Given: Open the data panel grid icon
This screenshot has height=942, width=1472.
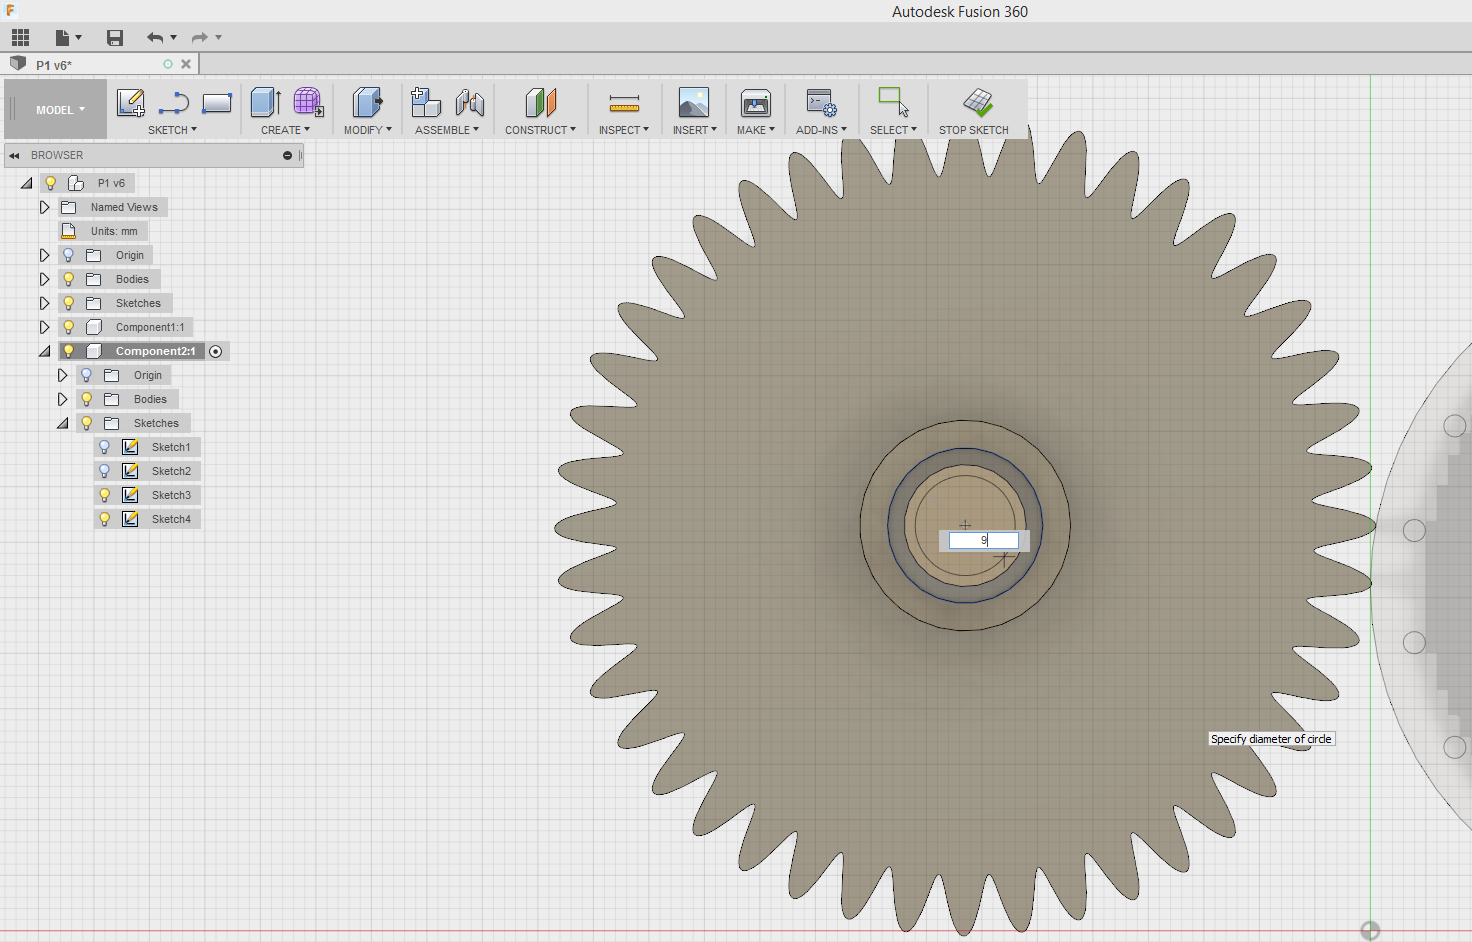Looking at the screenshot, I should (20, 38).
